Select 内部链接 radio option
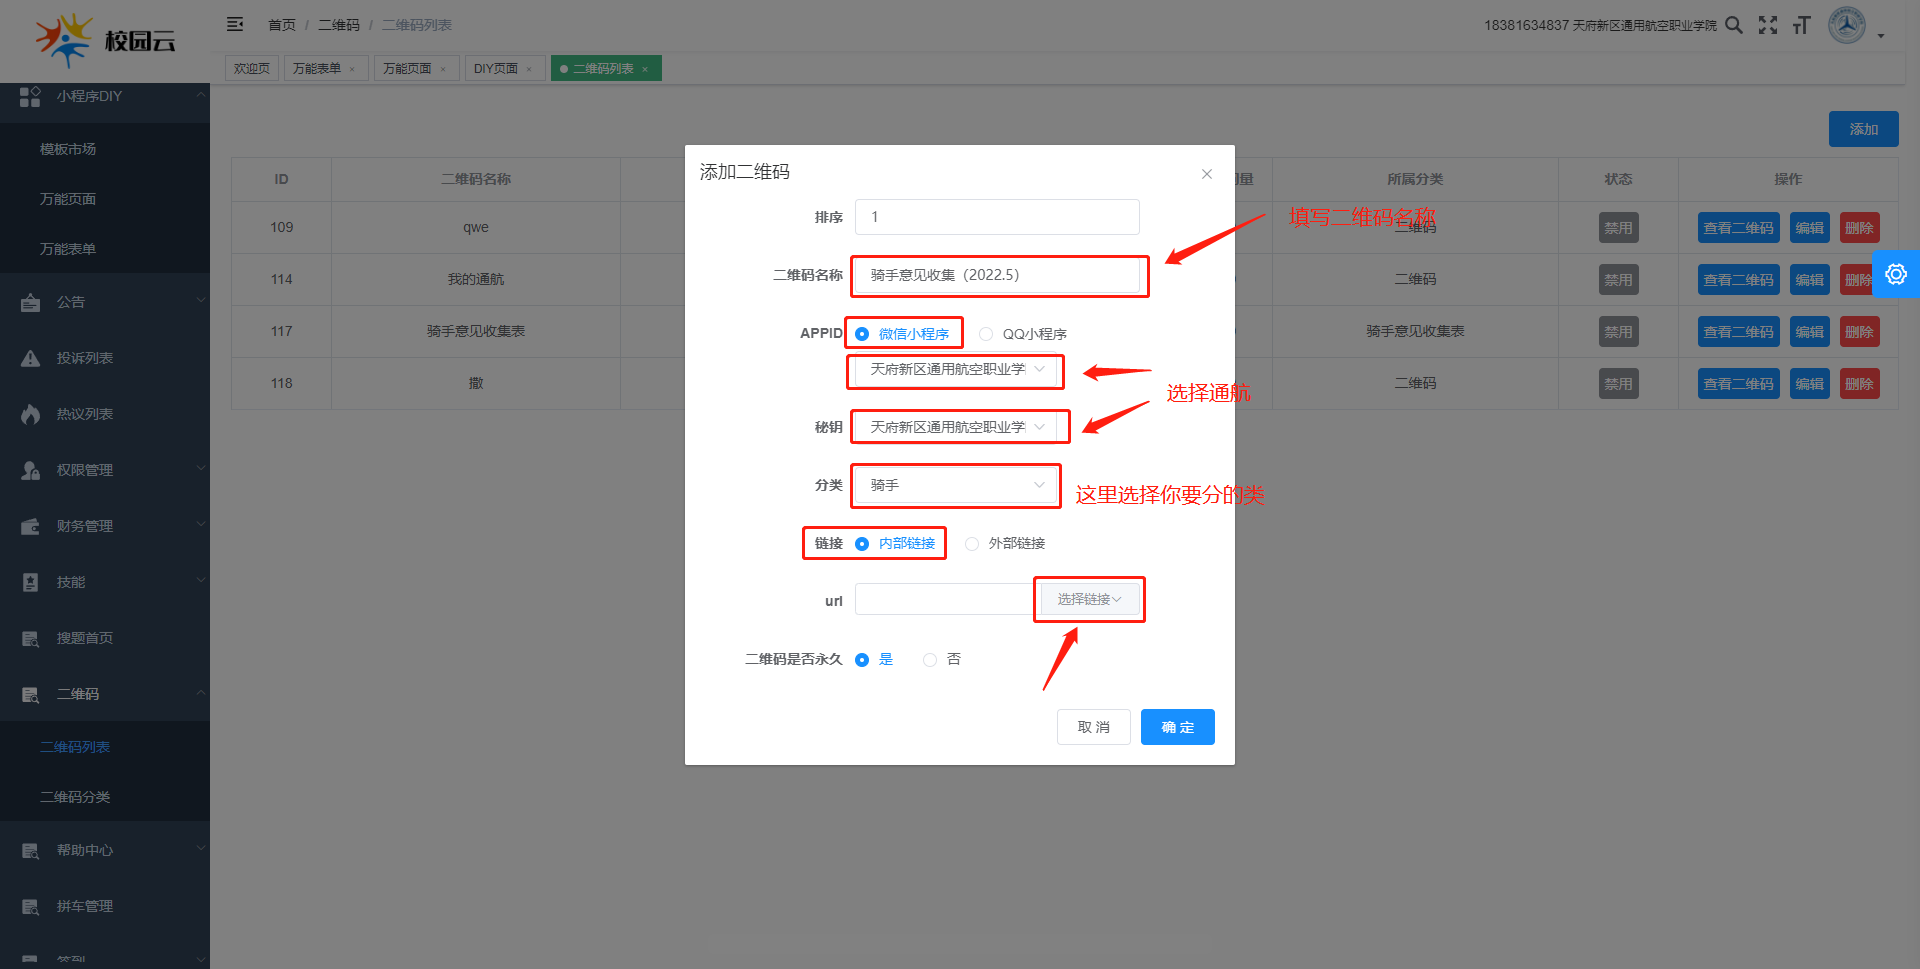1920x969 pixels. [896, 544]
